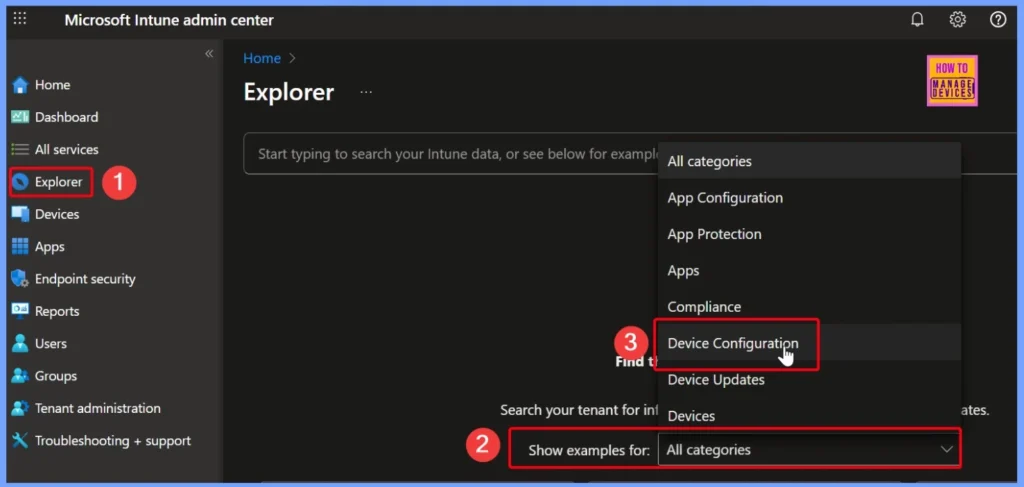Viewport: 1024px width, 487px height.
Task: Click the Home breadcrumb link
Action: (x=262, y=58)
